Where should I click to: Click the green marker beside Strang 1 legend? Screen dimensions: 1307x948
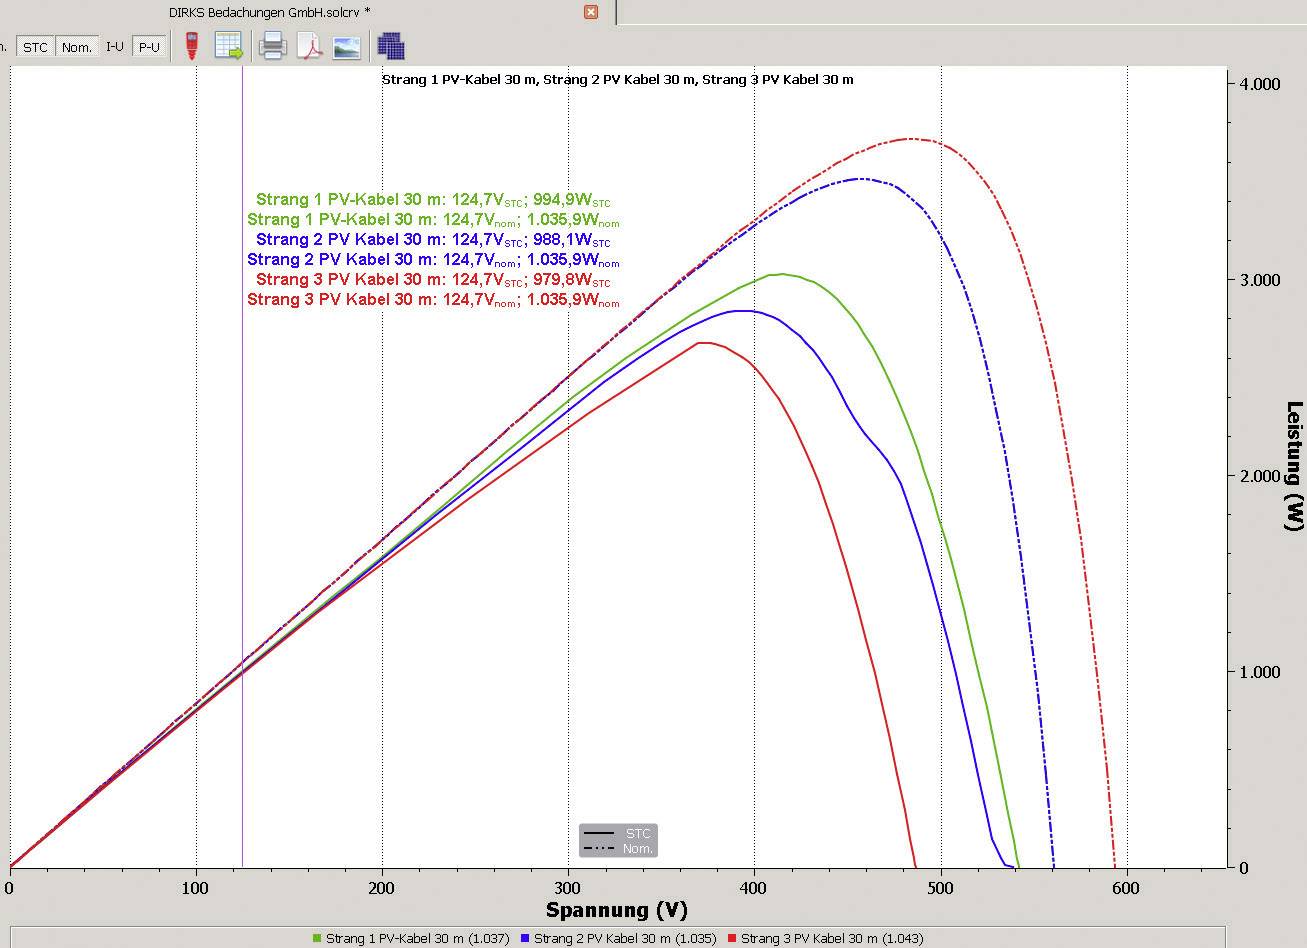click(x=317, y=938)
